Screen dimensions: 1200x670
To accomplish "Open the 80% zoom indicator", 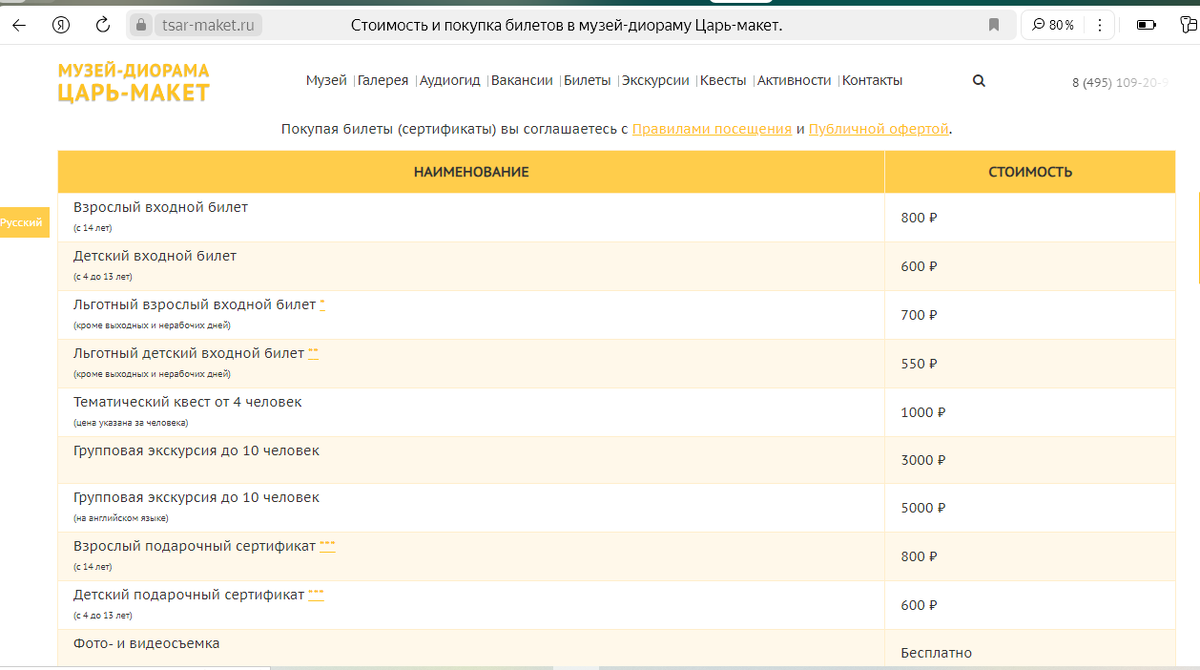I will click(1052, 25).
